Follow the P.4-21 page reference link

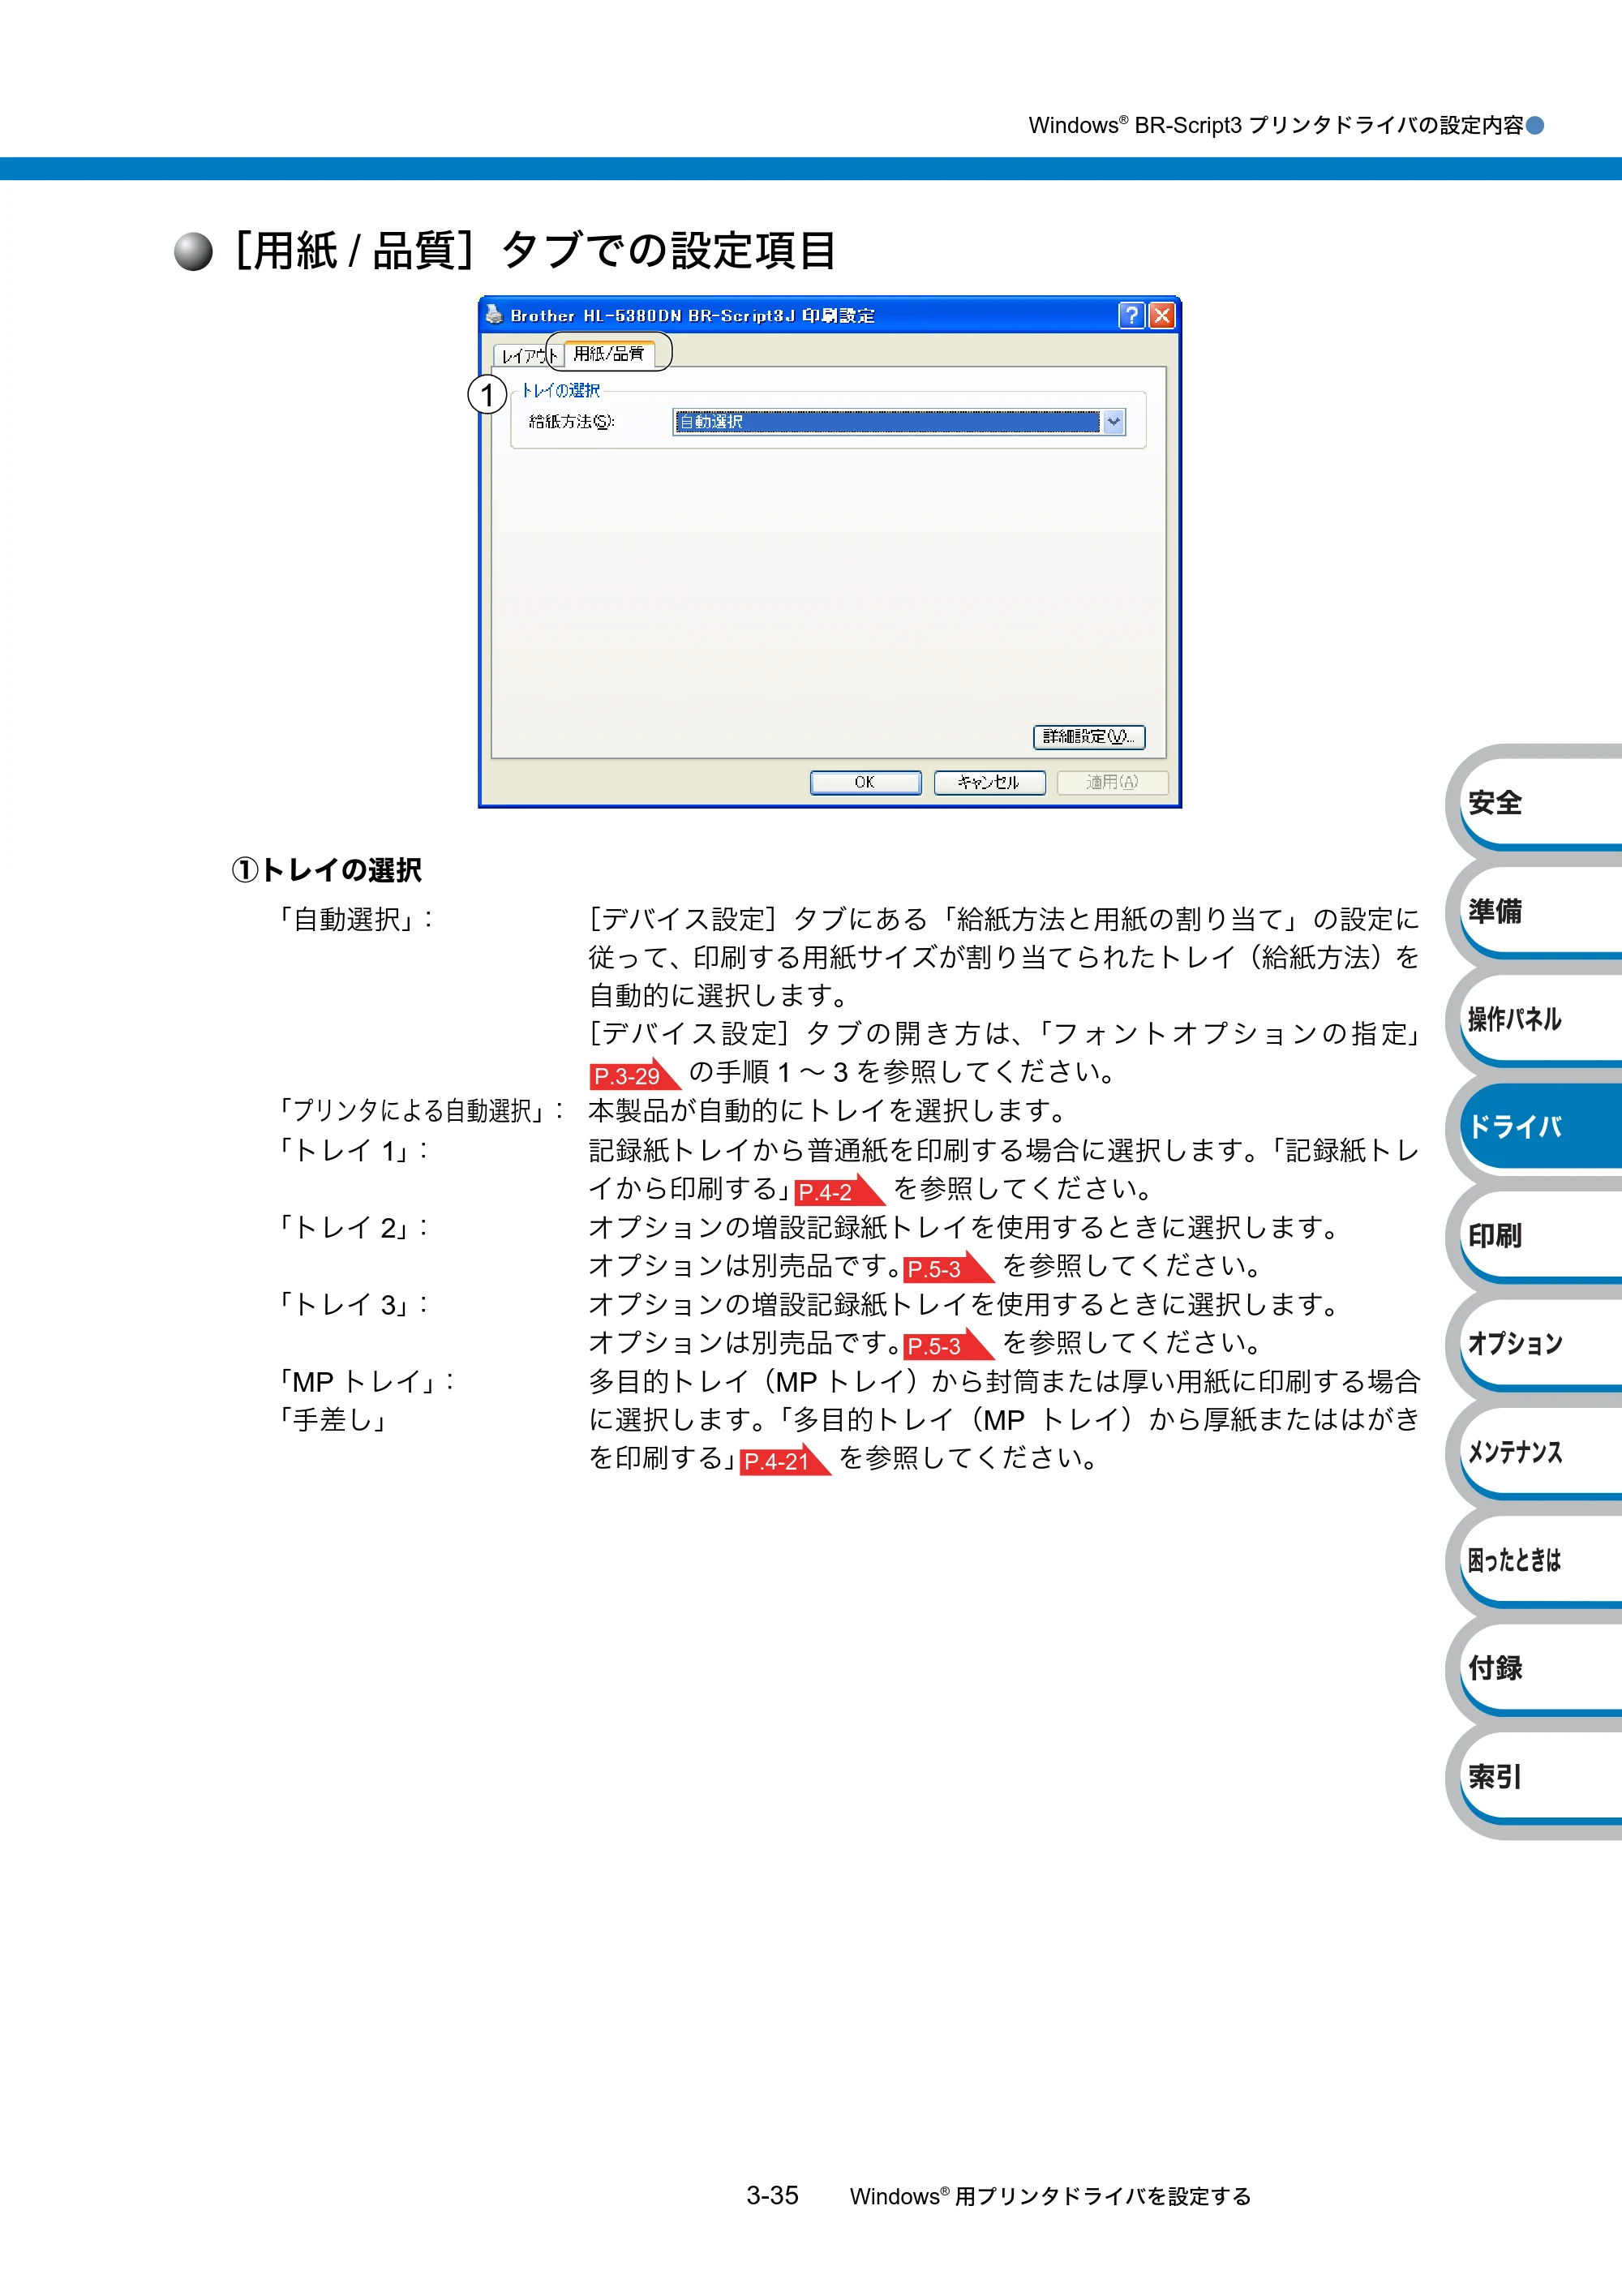785,1461
